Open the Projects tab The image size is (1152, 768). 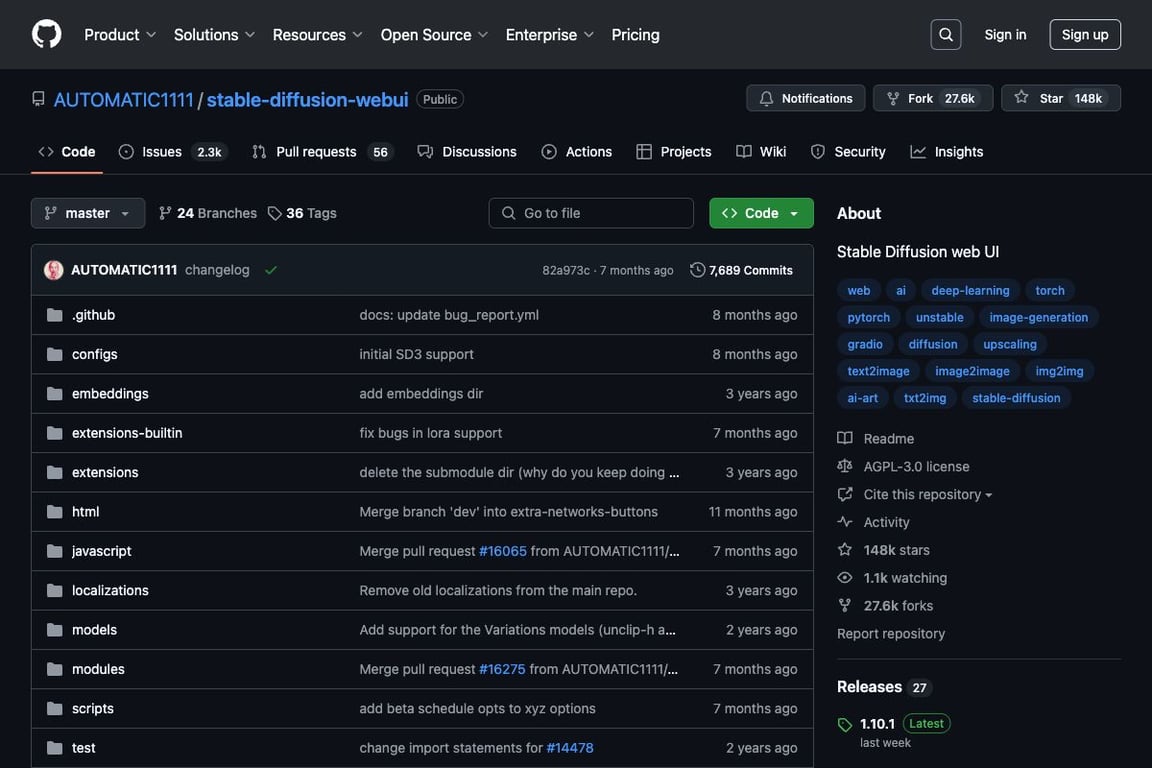point(674,151)
